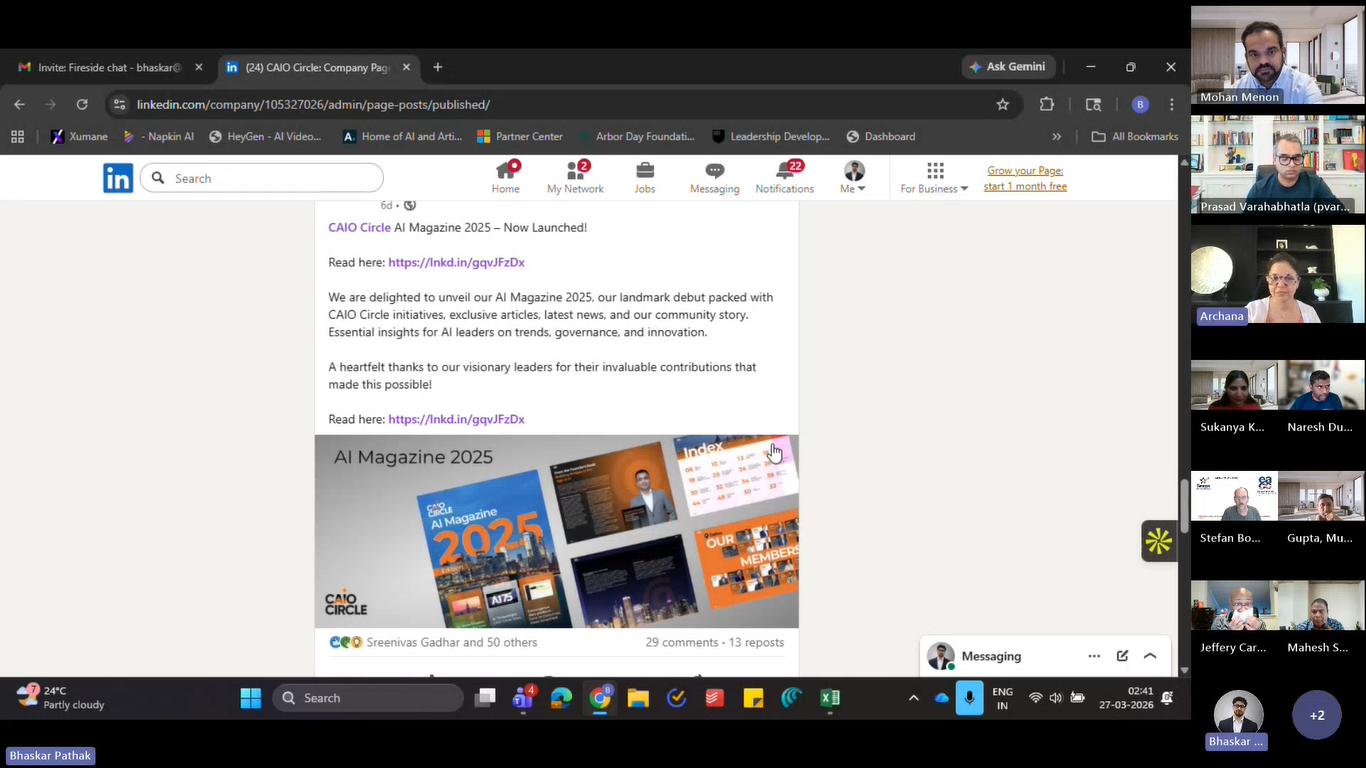Image resolution: width=1366 pixels, height=768 pixels.
Task: View site information icon in address bar
Action: pyautogui.click(x=120, y=104)
